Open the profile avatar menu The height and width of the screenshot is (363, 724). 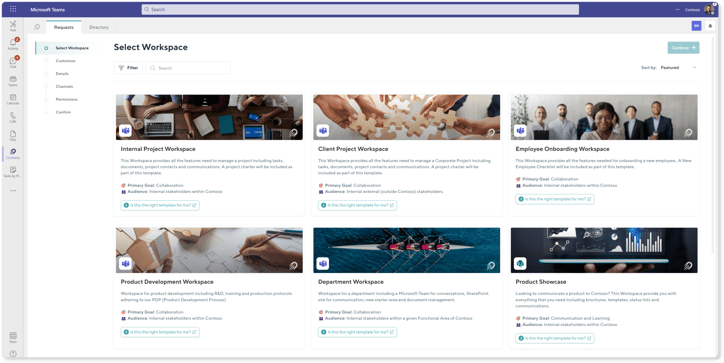709,9
